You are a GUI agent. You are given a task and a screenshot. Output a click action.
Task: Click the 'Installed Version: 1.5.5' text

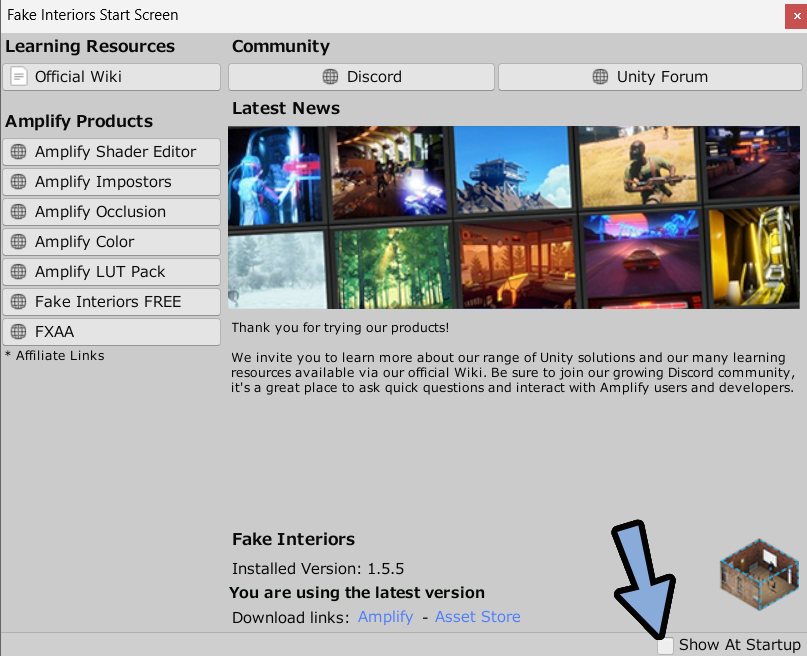coord(318,569)
